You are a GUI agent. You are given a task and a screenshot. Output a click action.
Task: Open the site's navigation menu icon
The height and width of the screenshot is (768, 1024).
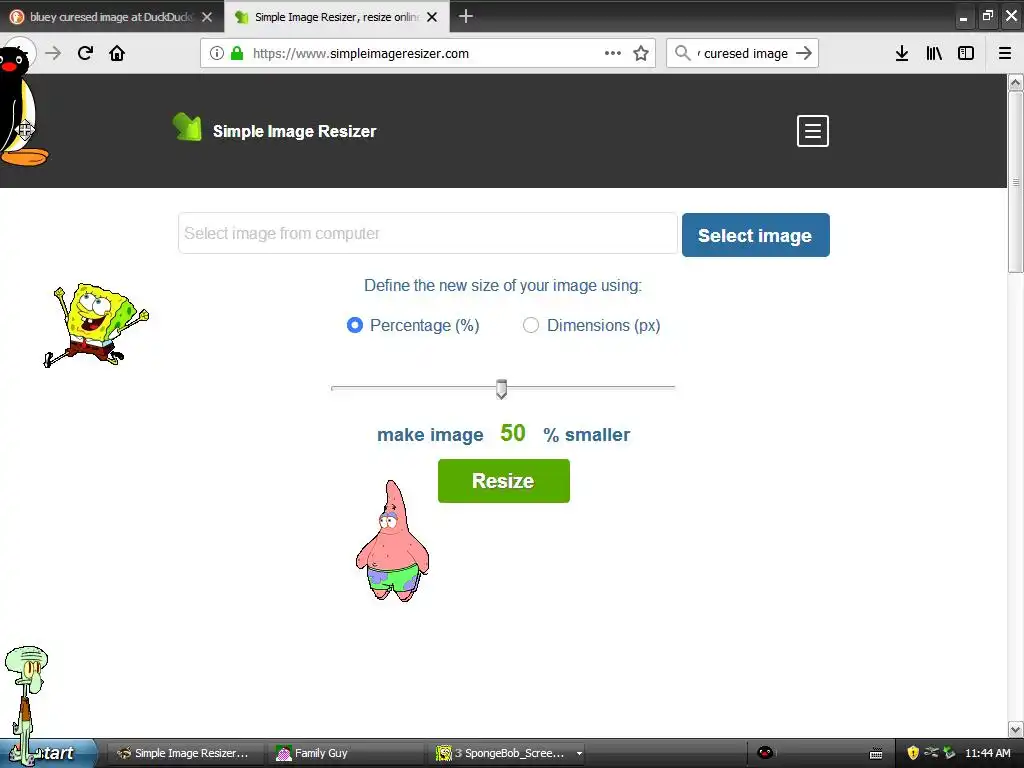pos(812,131)
